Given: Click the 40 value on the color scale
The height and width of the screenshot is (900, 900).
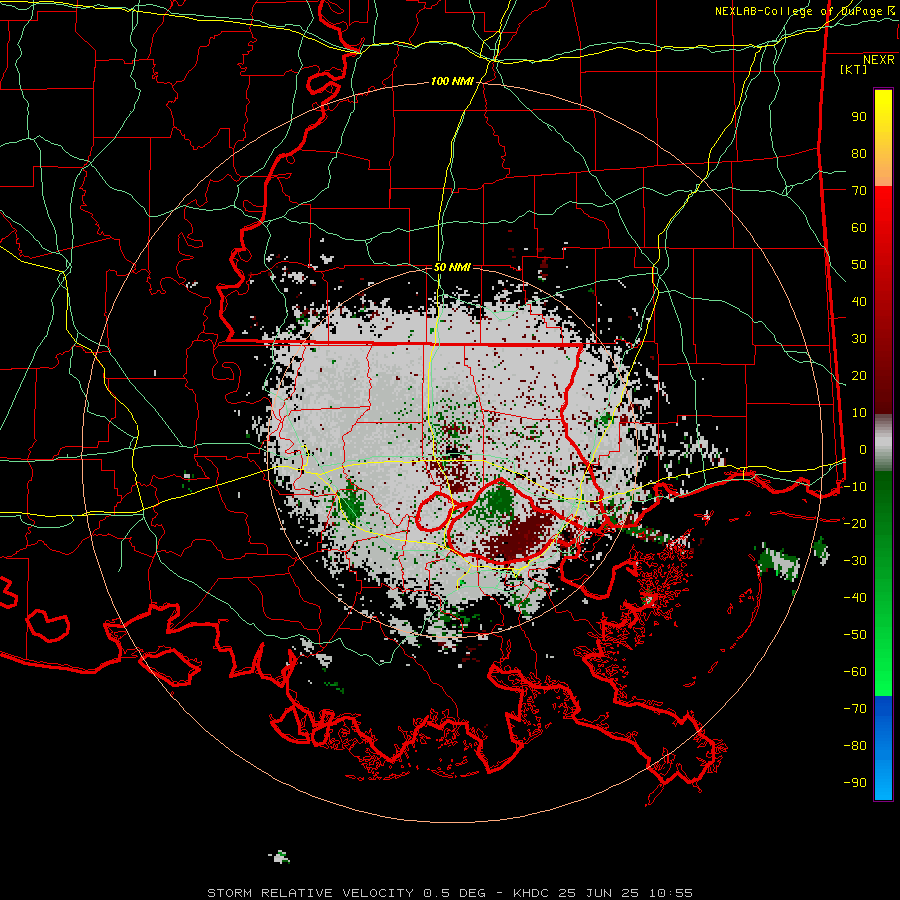Looking at the screenshot, I should click(x=859, y=302).
